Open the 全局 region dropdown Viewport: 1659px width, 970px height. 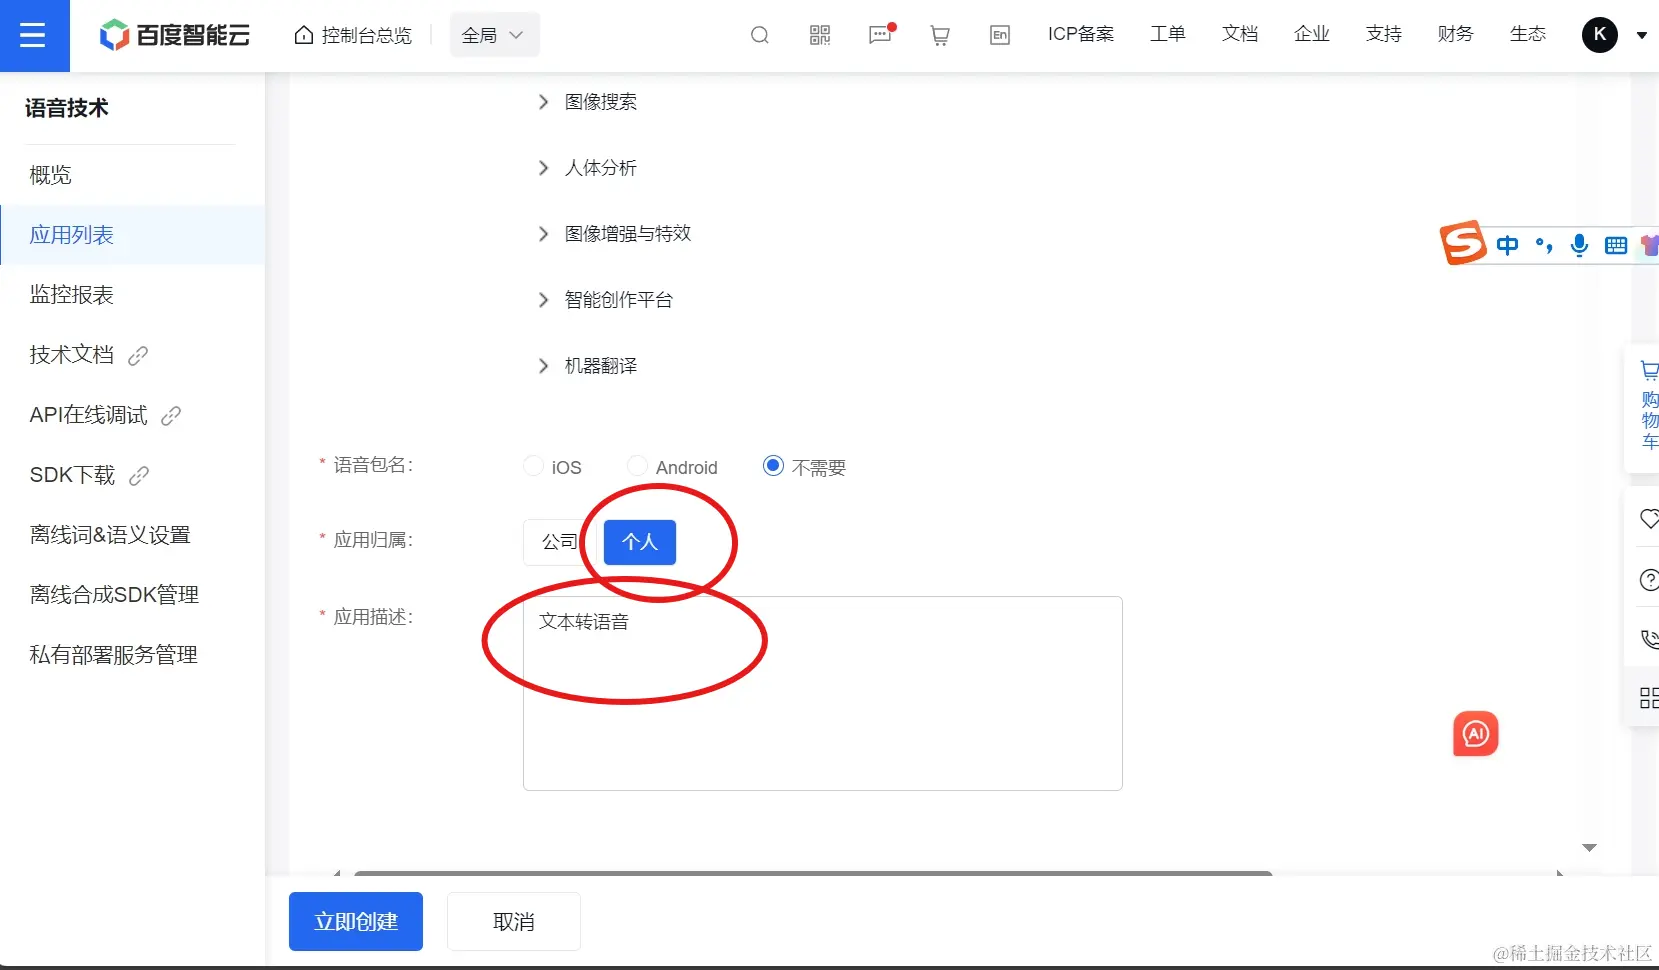494,35
